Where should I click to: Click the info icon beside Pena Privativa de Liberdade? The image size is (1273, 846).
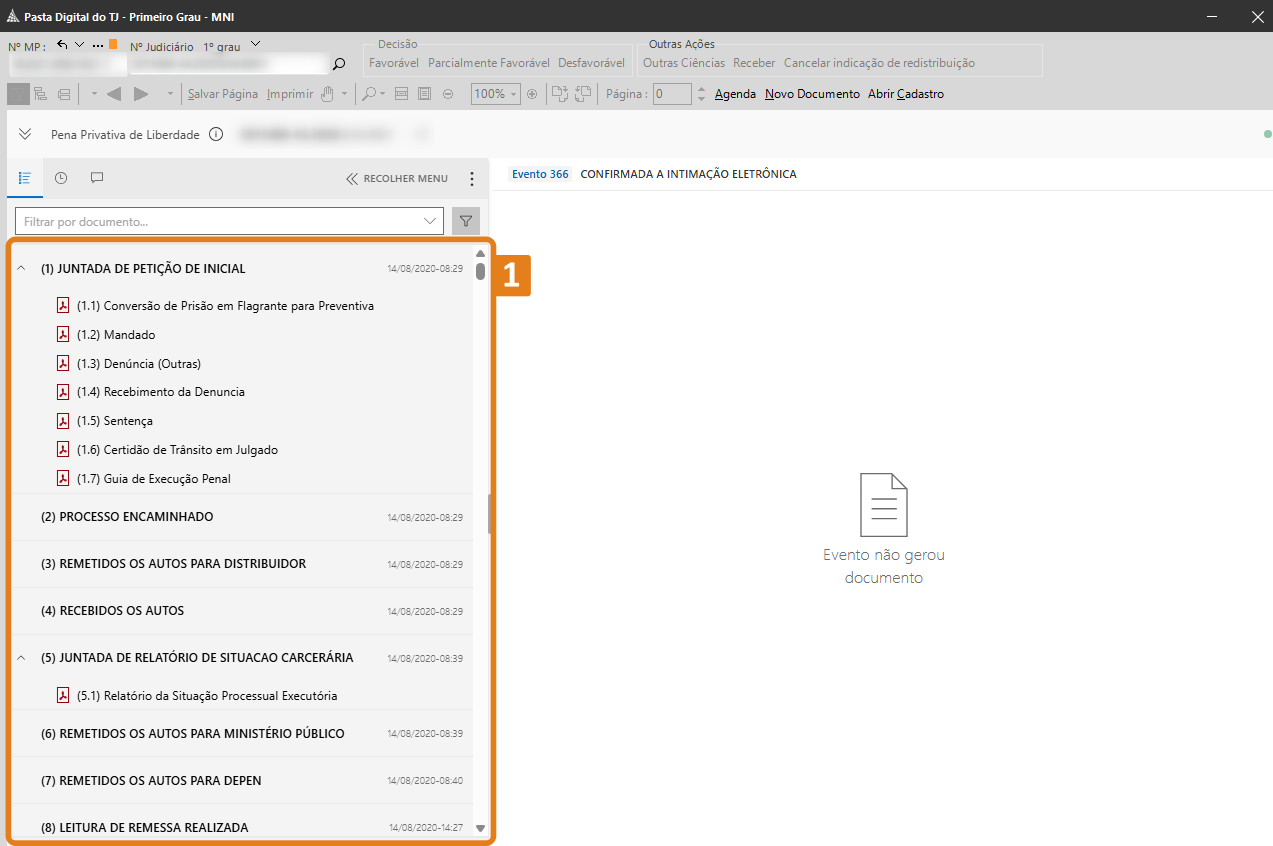pyautogui.click(x=216, y=134)
